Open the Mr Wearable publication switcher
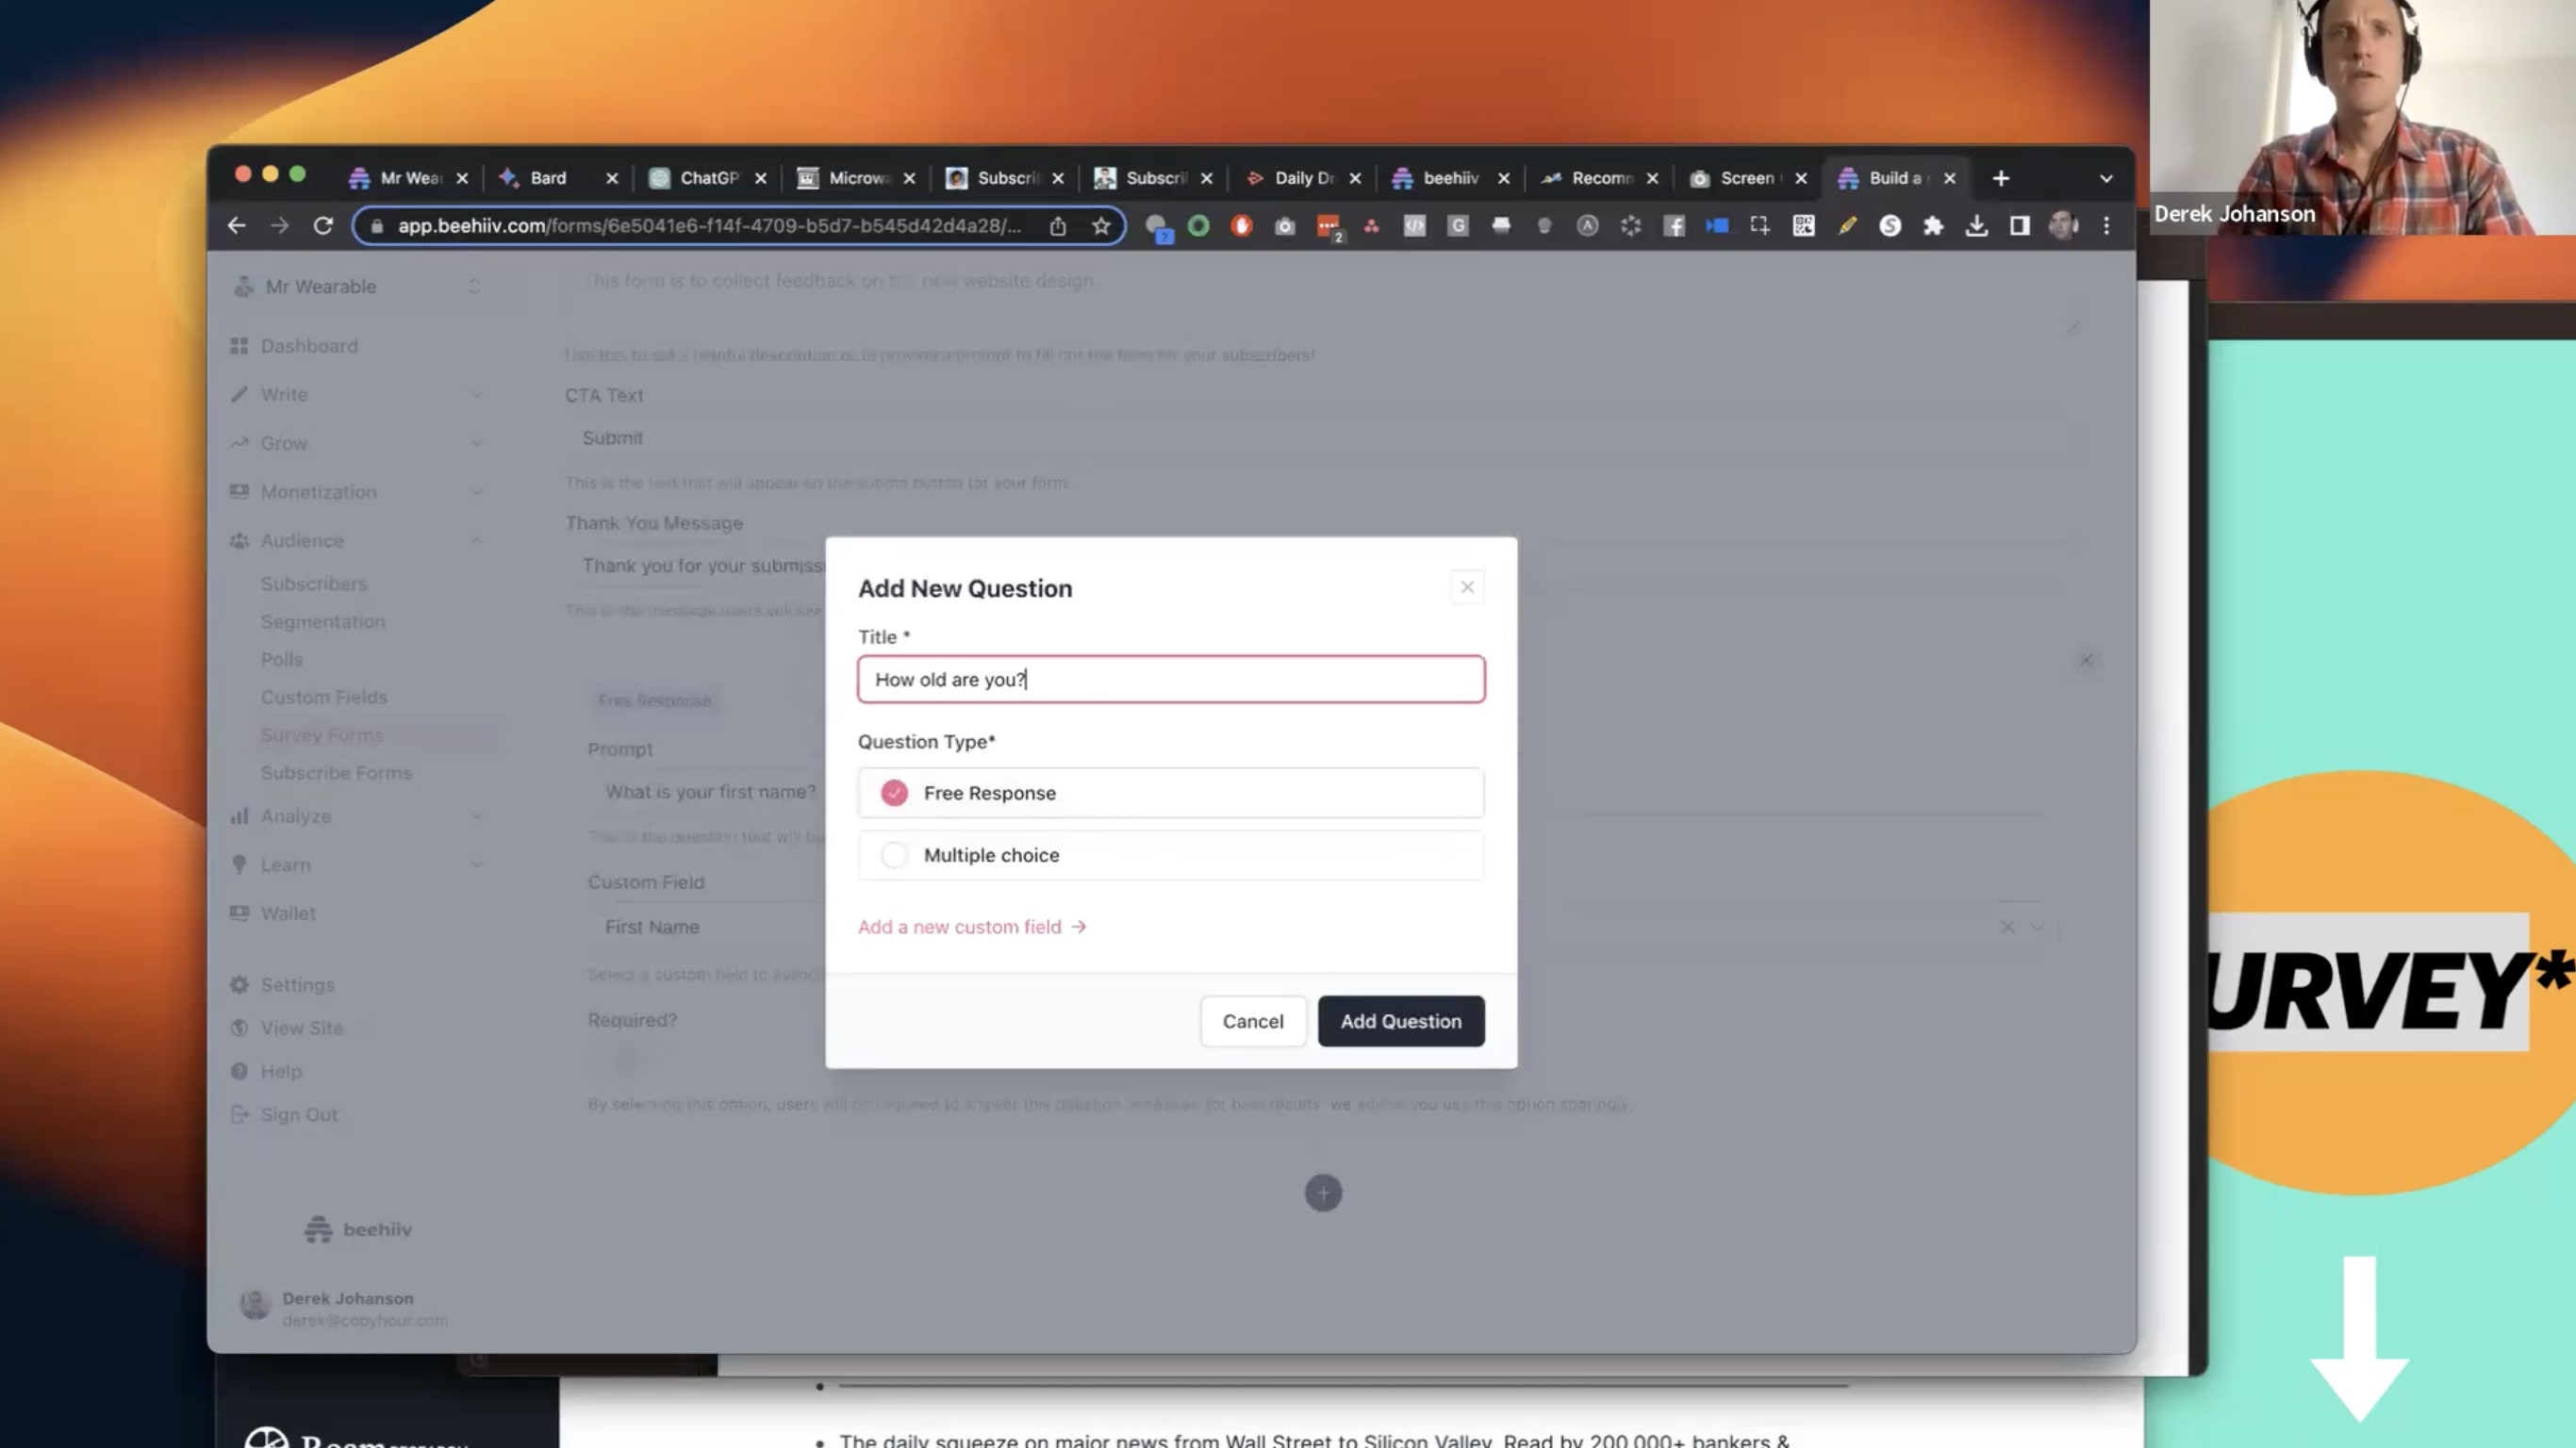The width and height of the screenshot is (2576, 1448). [x=357, y=287]
